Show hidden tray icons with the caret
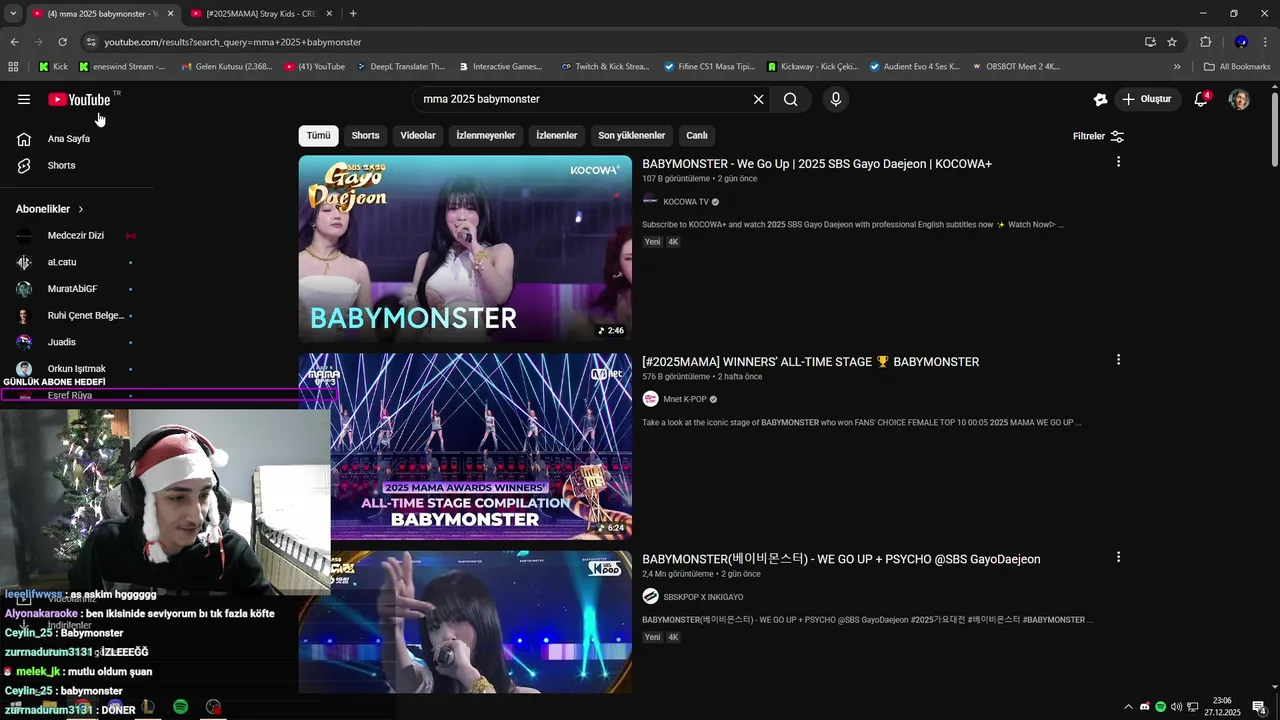Screen dimensions: 1280x720 [1129, 707]
